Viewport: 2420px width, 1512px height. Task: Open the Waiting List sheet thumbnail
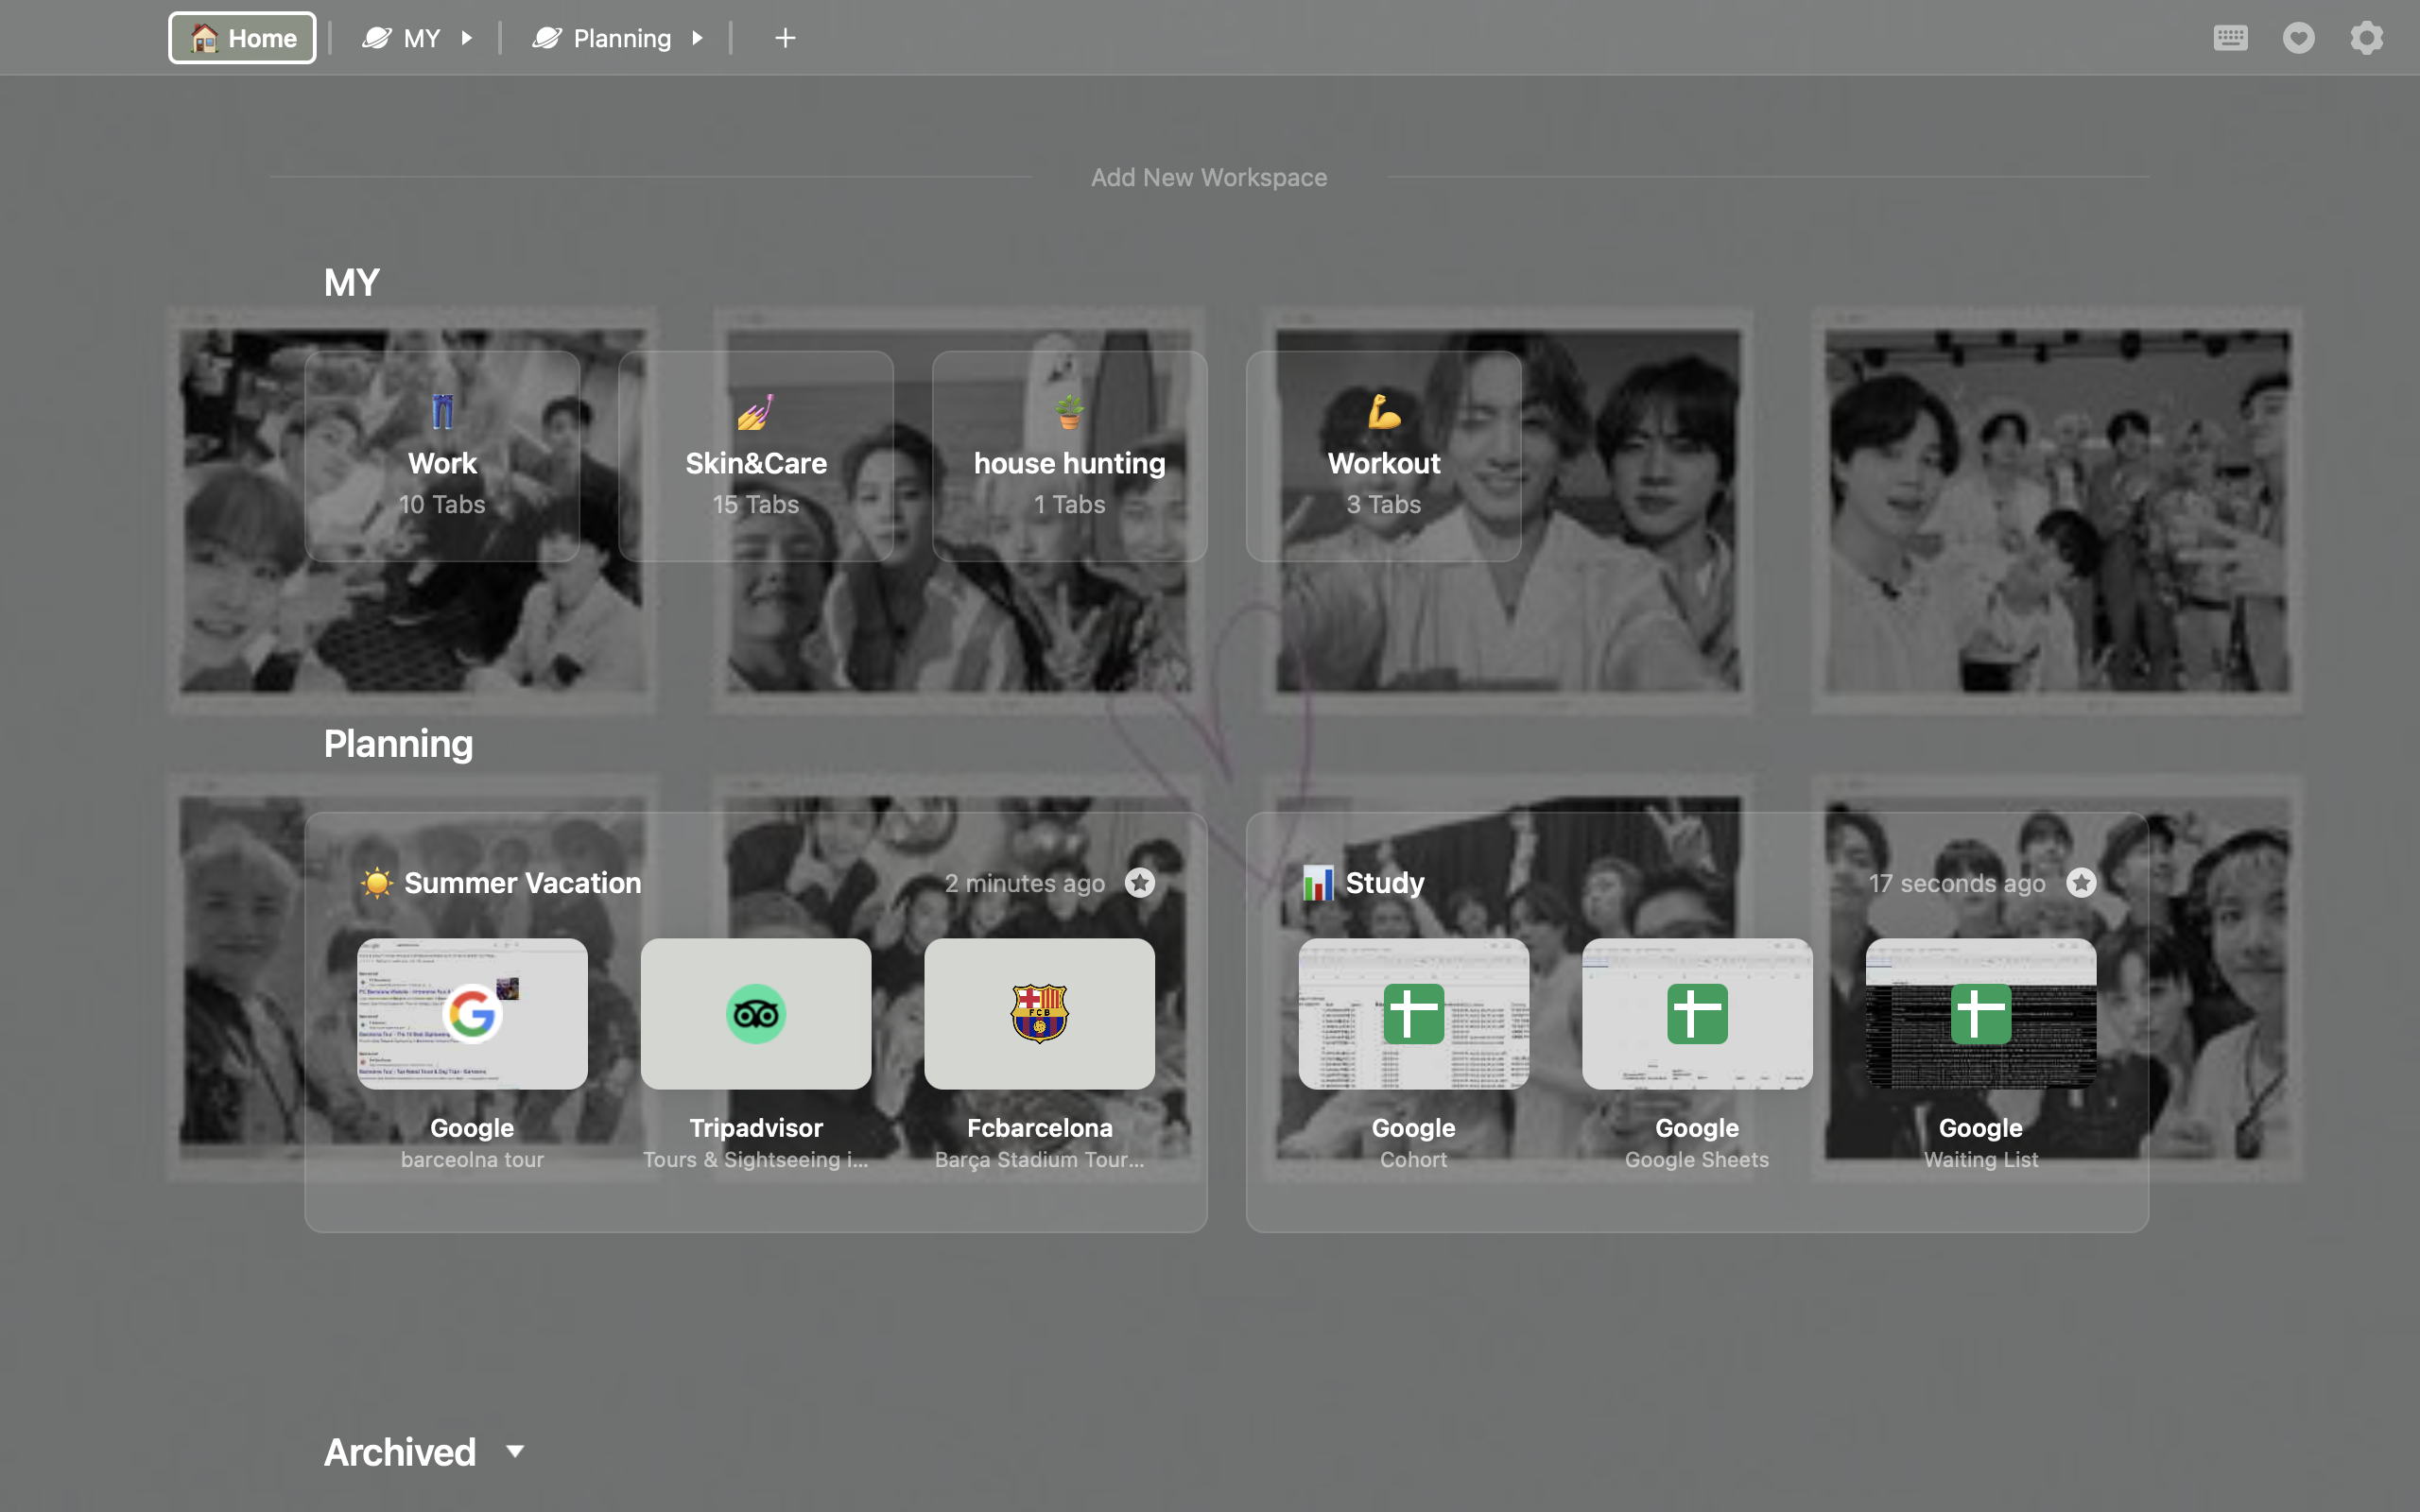coord(1980,1013)
